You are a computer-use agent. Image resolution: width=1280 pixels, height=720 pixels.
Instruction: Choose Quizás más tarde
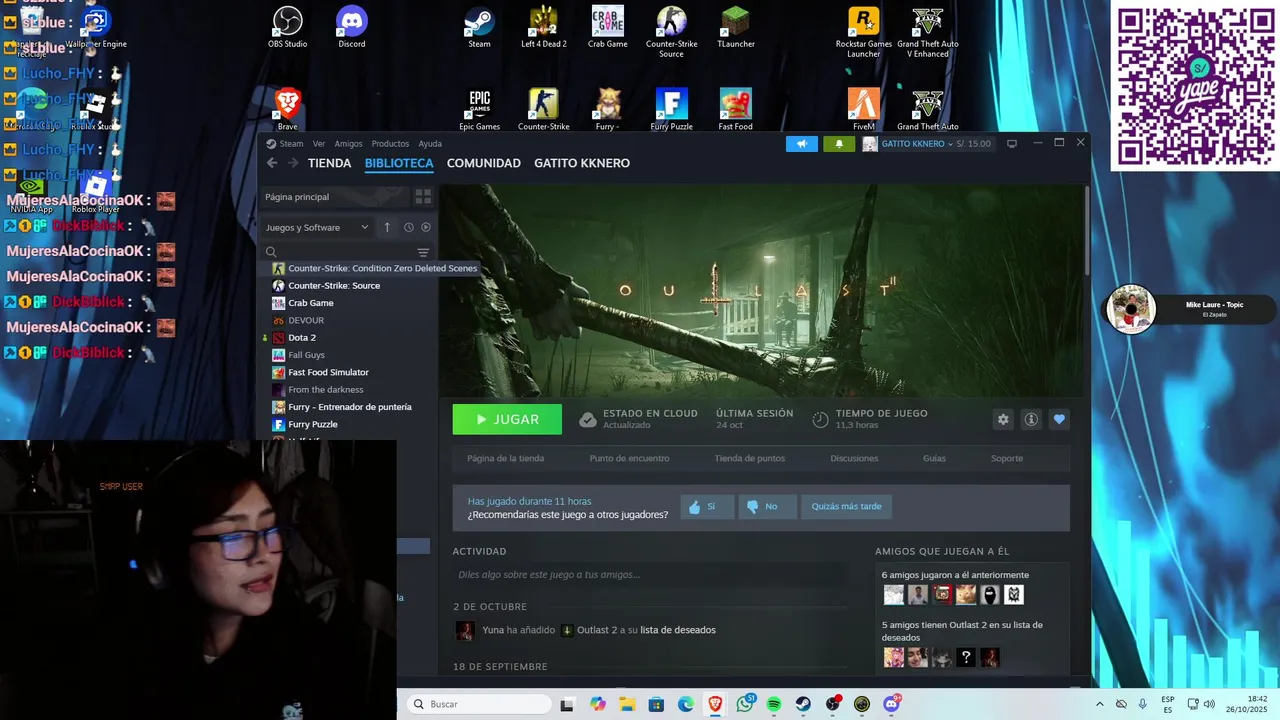click(846, 506)
